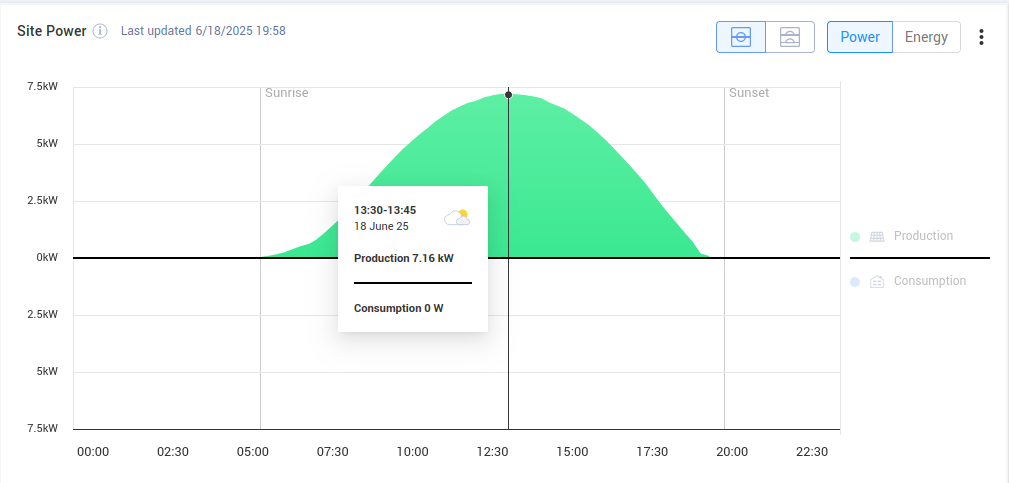Click the peak data point marker
The image size is (1009, 483).
click(508, 95)
